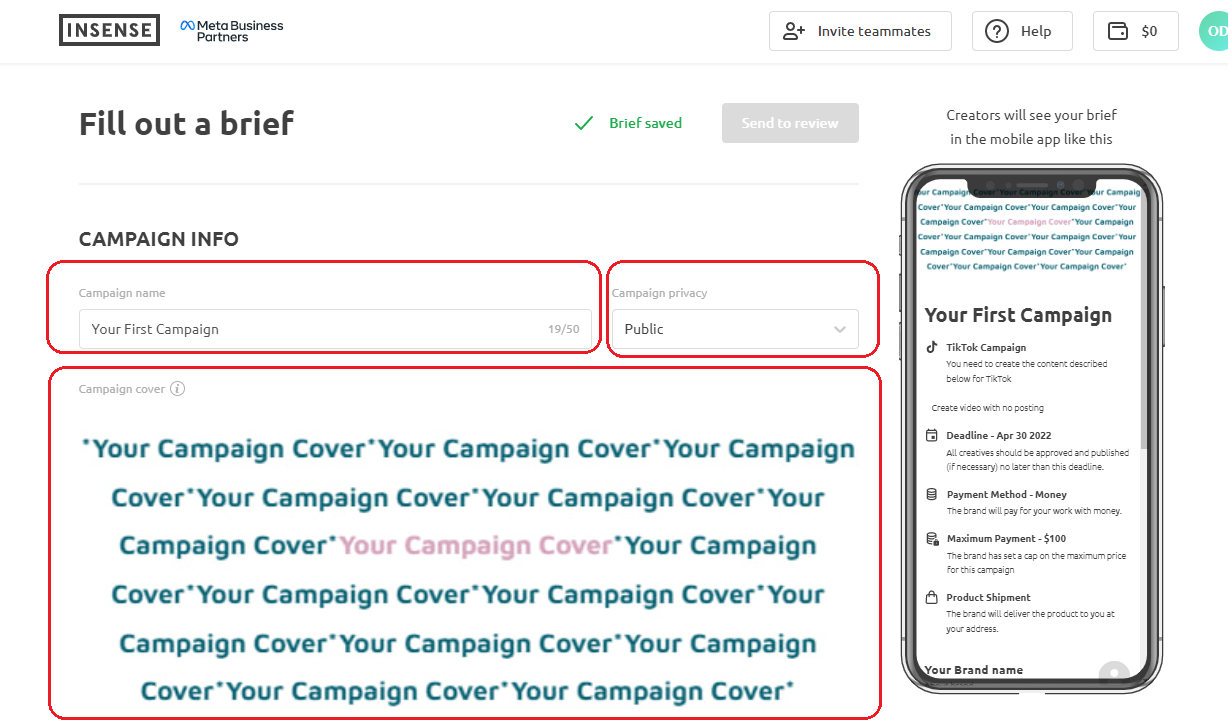Image resolution: width=1228 pixels, height=728 pixels.
Task: Open the Campaign privacy dropdown
Action: 735,329
